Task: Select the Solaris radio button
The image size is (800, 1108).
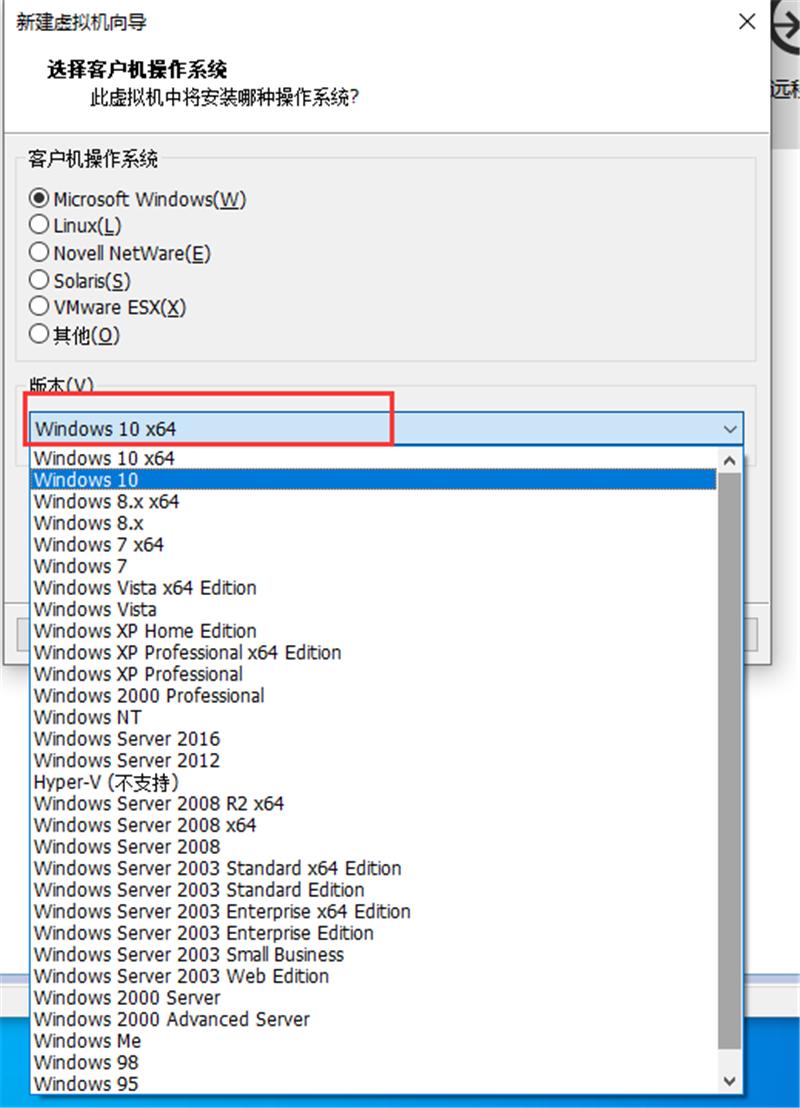Action: [39, 280]
